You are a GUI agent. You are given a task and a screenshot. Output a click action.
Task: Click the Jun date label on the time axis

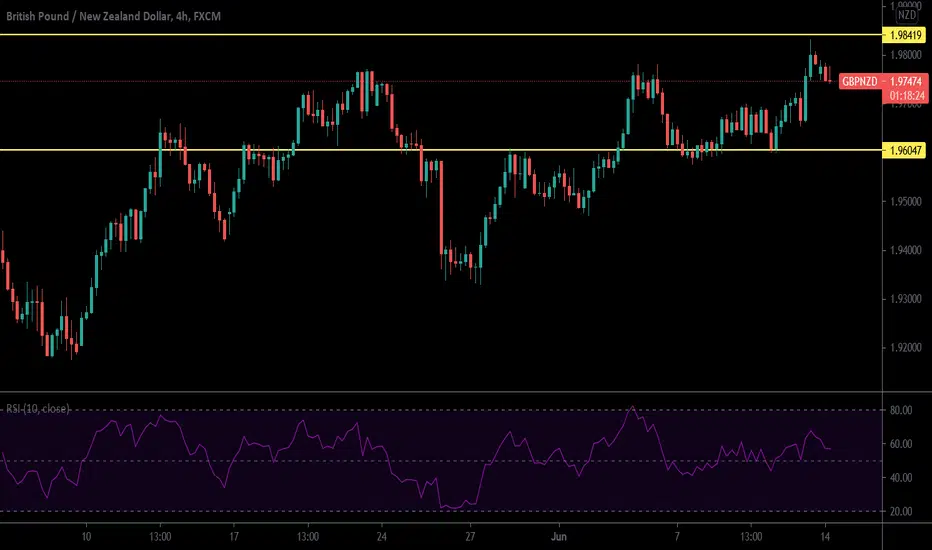[559, 537]
